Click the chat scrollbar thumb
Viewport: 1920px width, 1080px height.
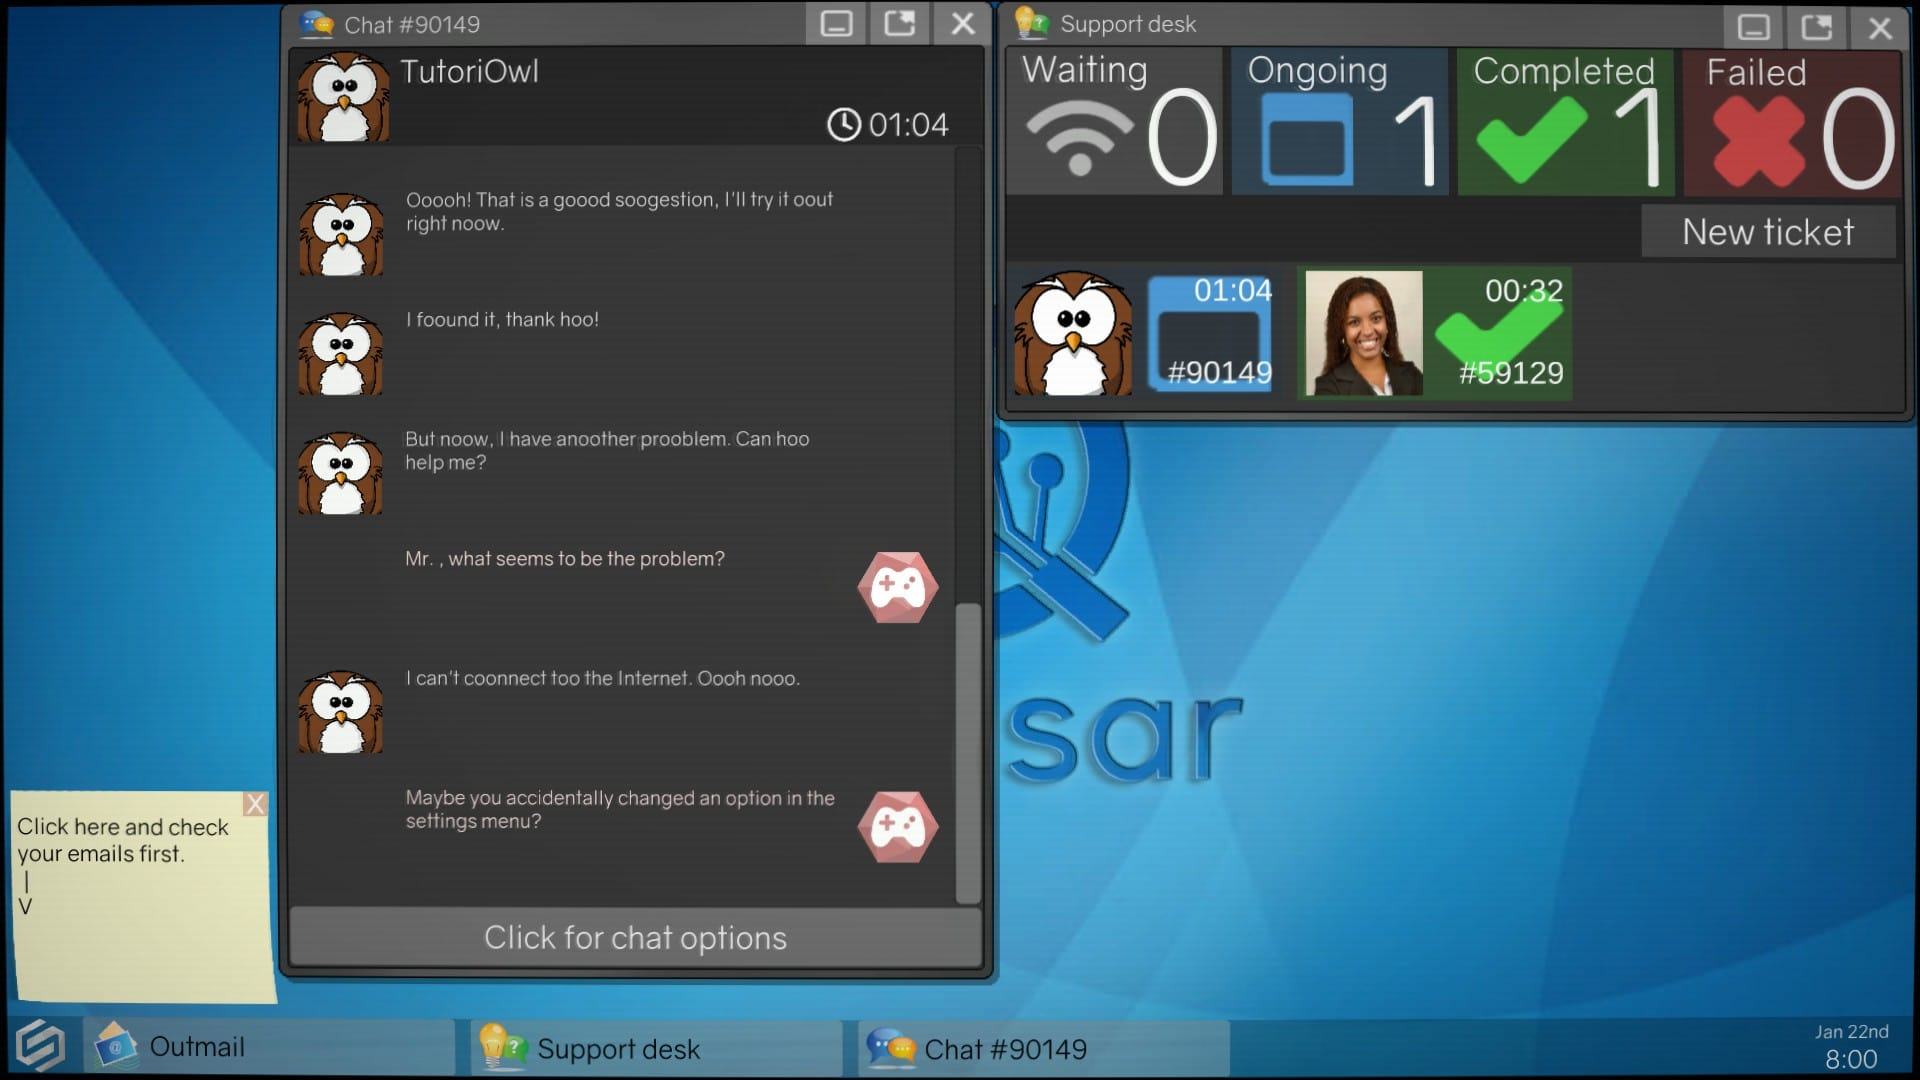click(x=967, y=754)
